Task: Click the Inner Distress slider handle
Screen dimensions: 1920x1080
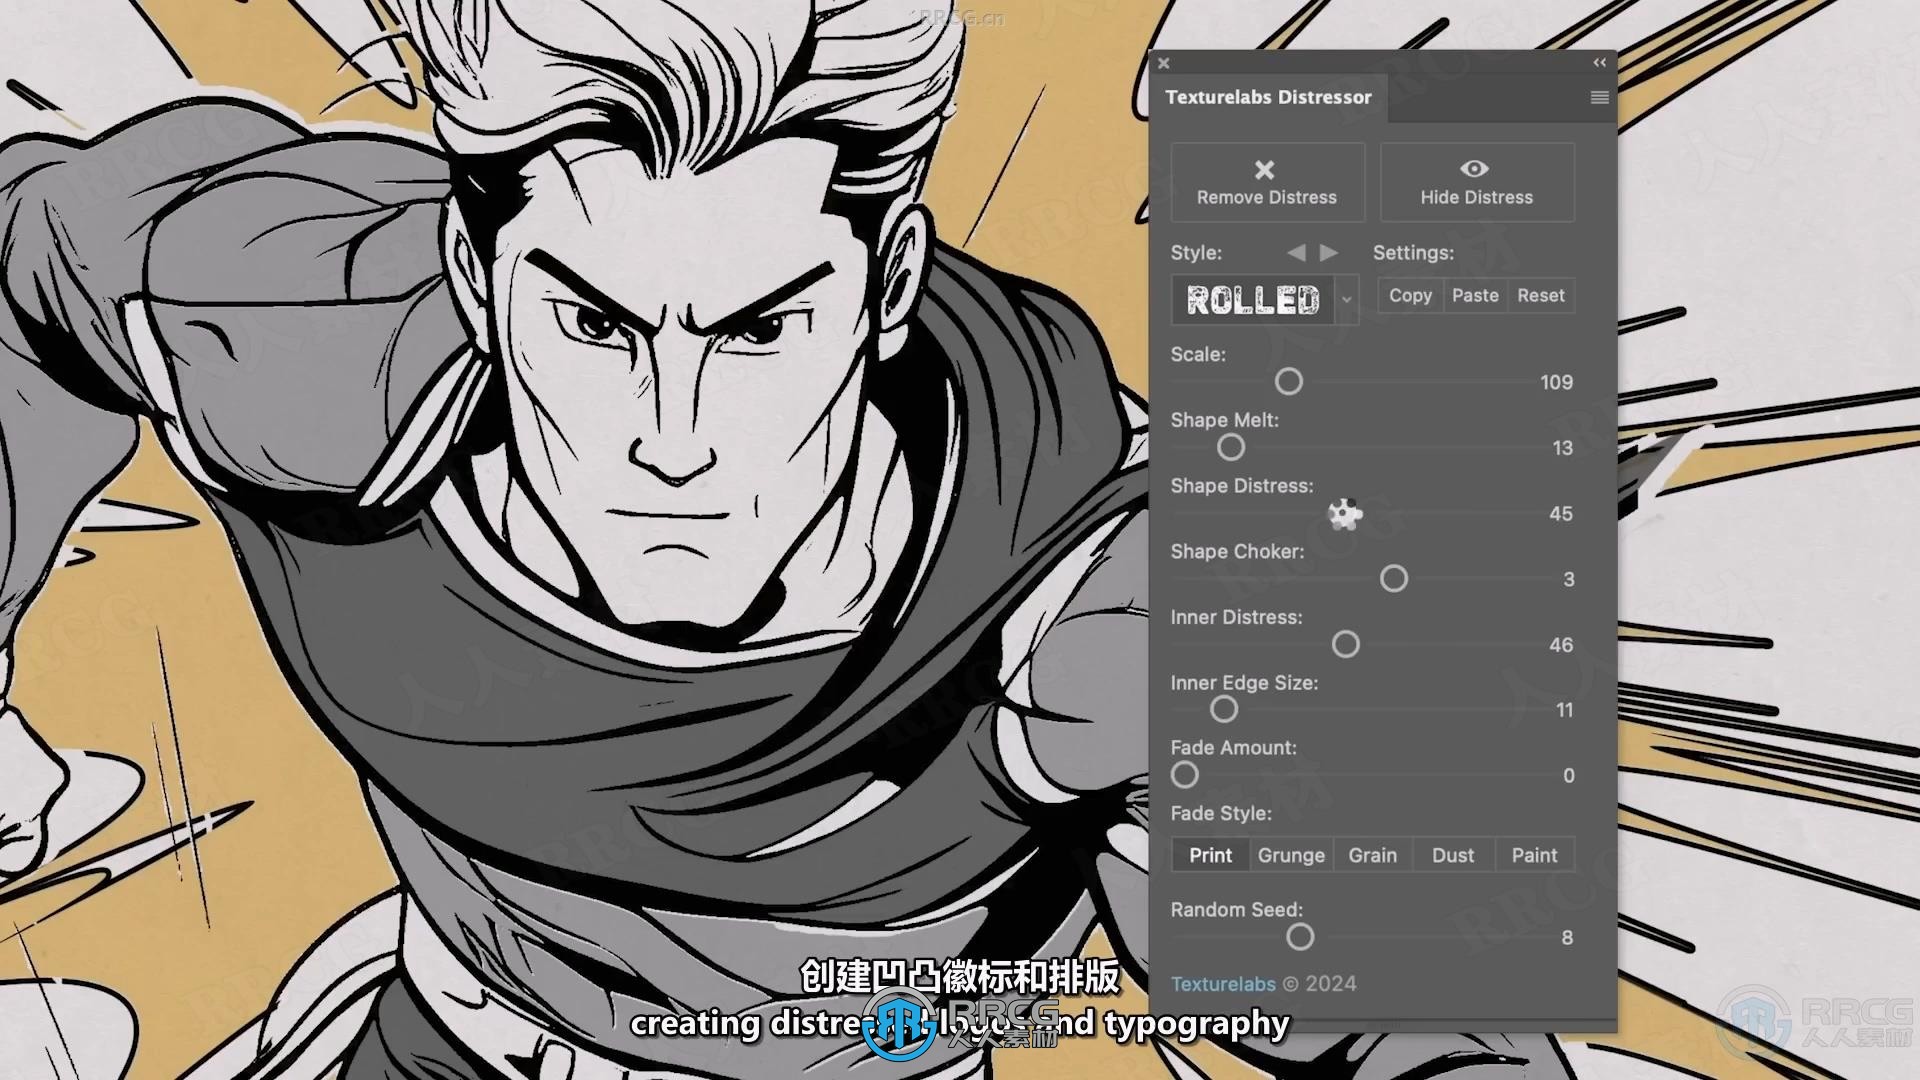Action: coord(1346,644)
